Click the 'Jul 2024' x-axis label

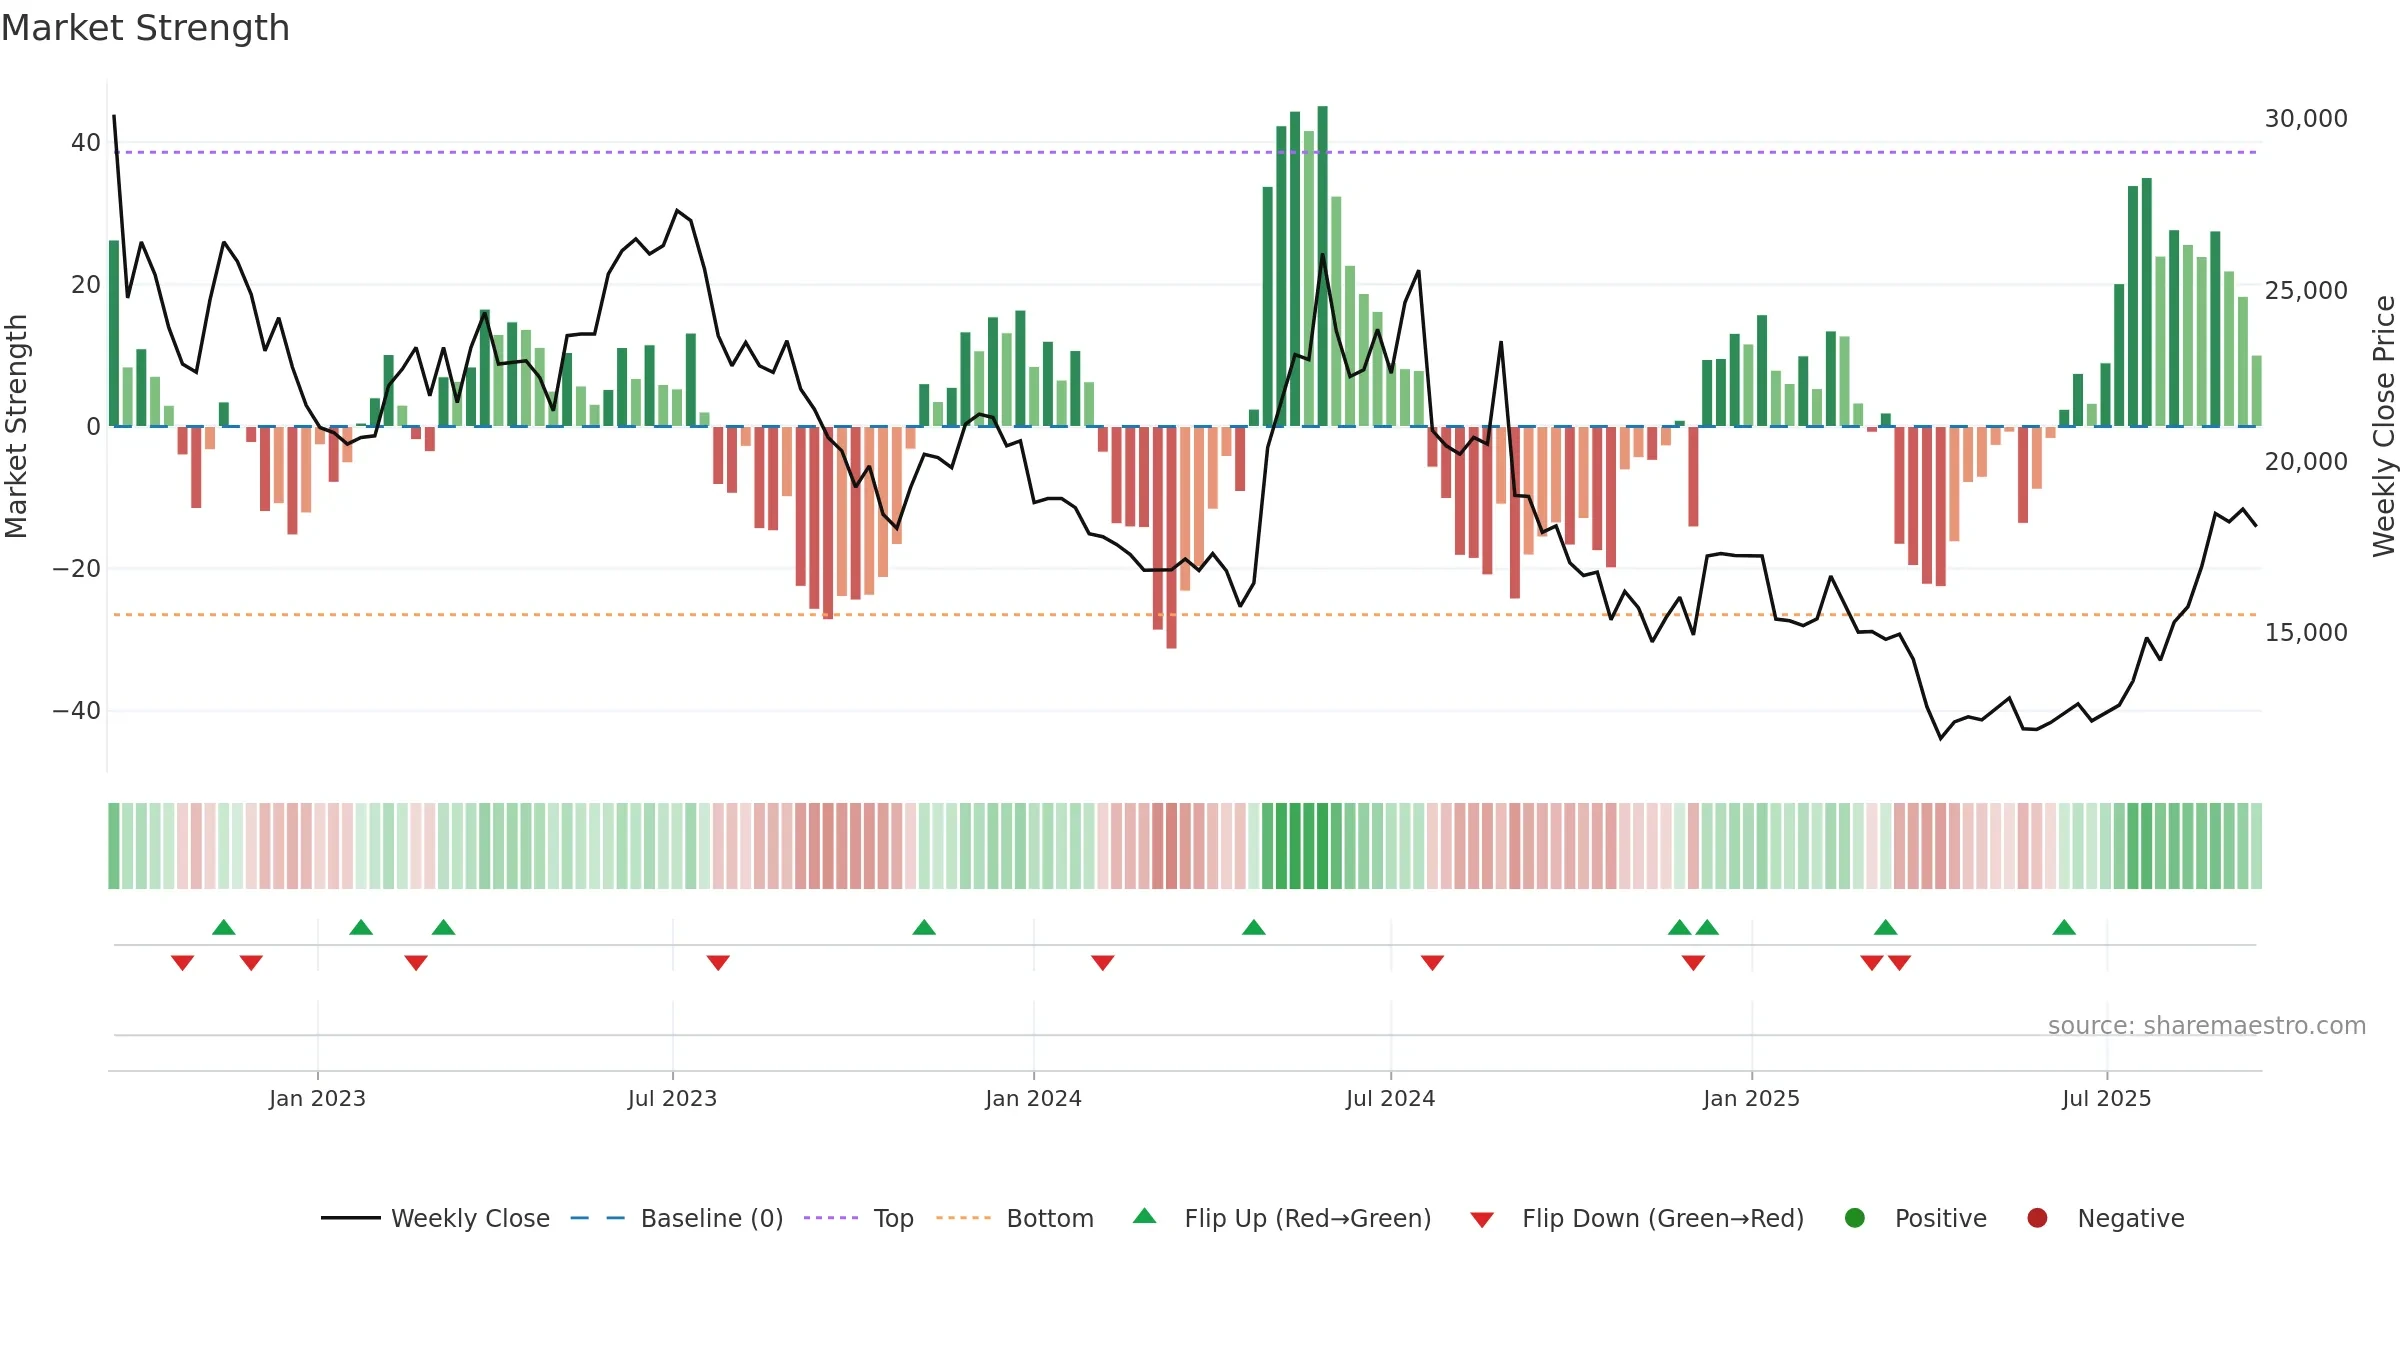(1390, 1099)
